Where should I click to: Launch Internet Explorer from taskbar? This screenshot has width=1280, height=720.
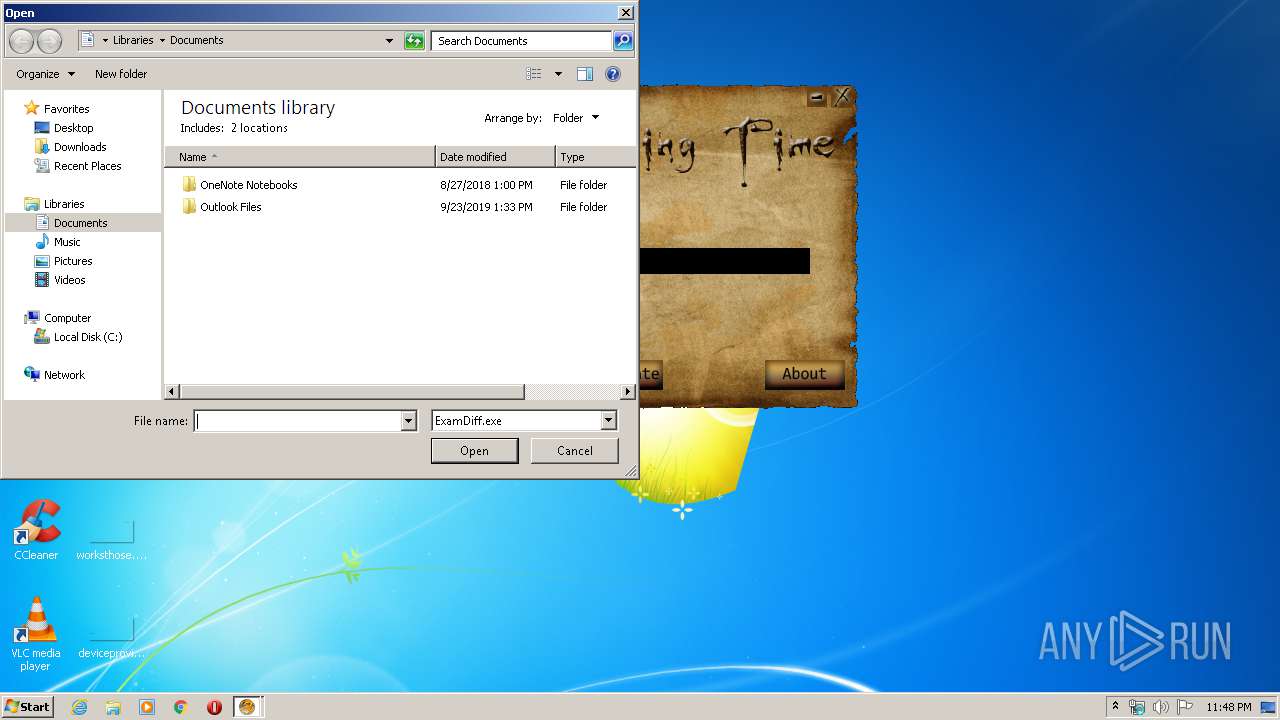click(x=79, y=707)
